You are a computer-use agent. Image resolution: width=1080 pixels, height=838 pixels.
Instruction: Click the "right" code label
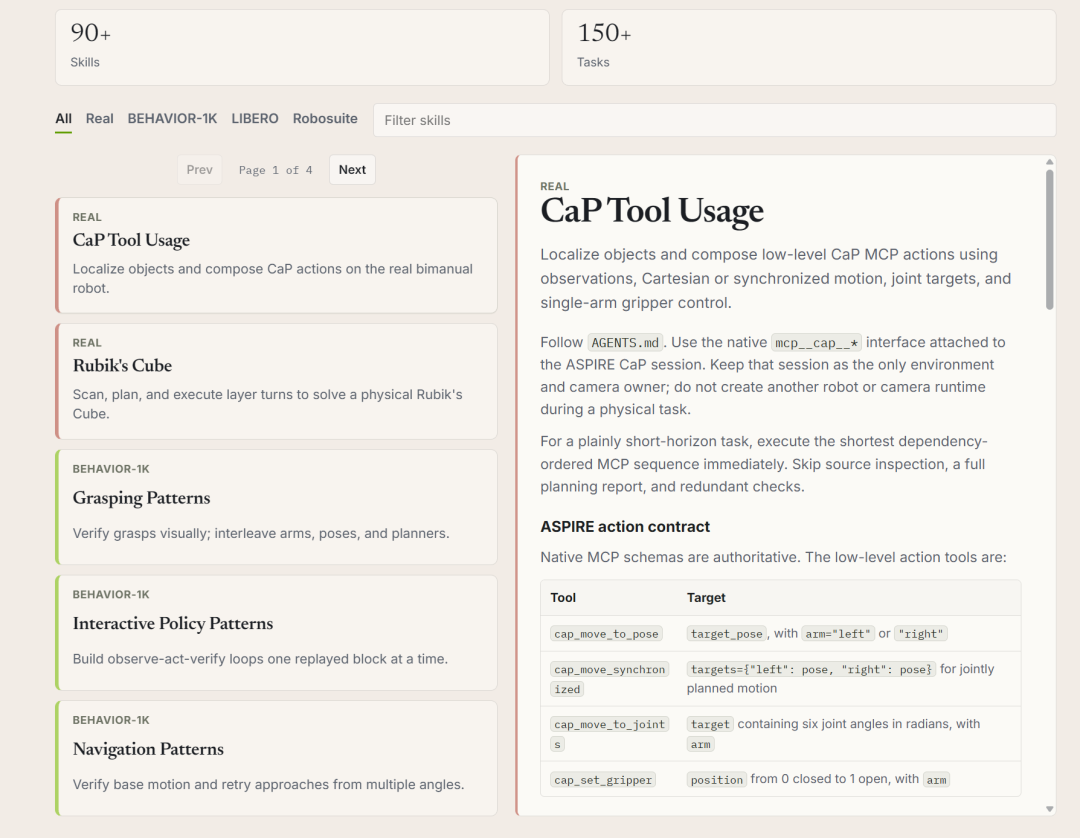pyautogui.click(x=921, y=633)
